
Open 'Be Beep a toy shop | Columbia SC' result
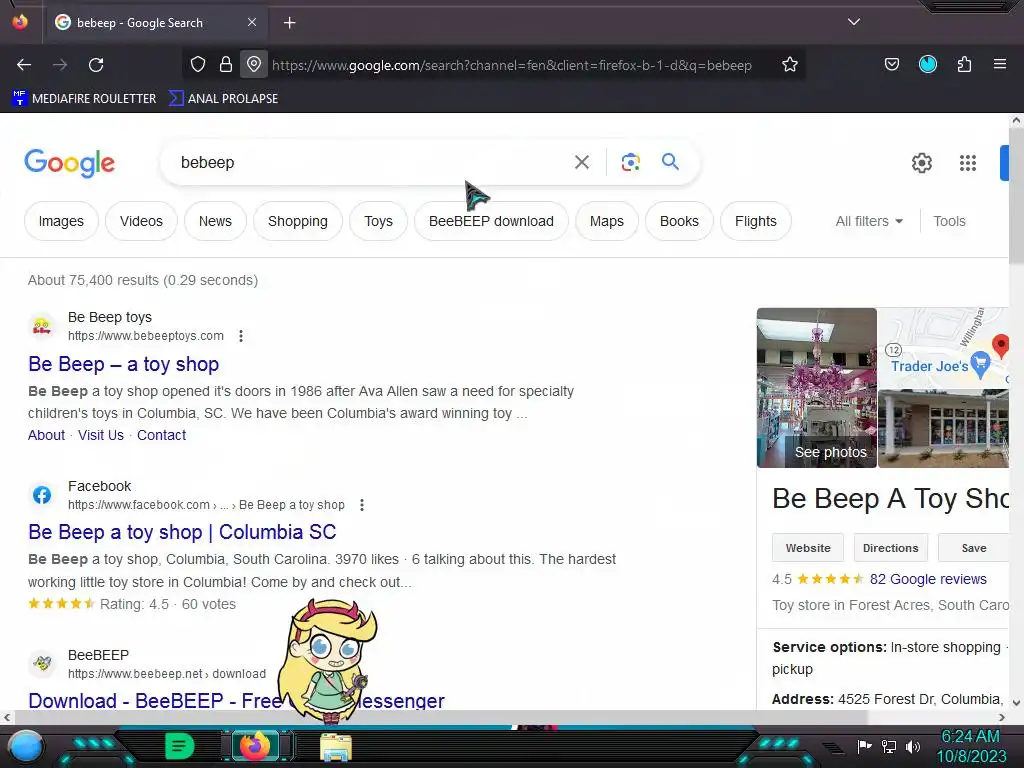(182, 532)
